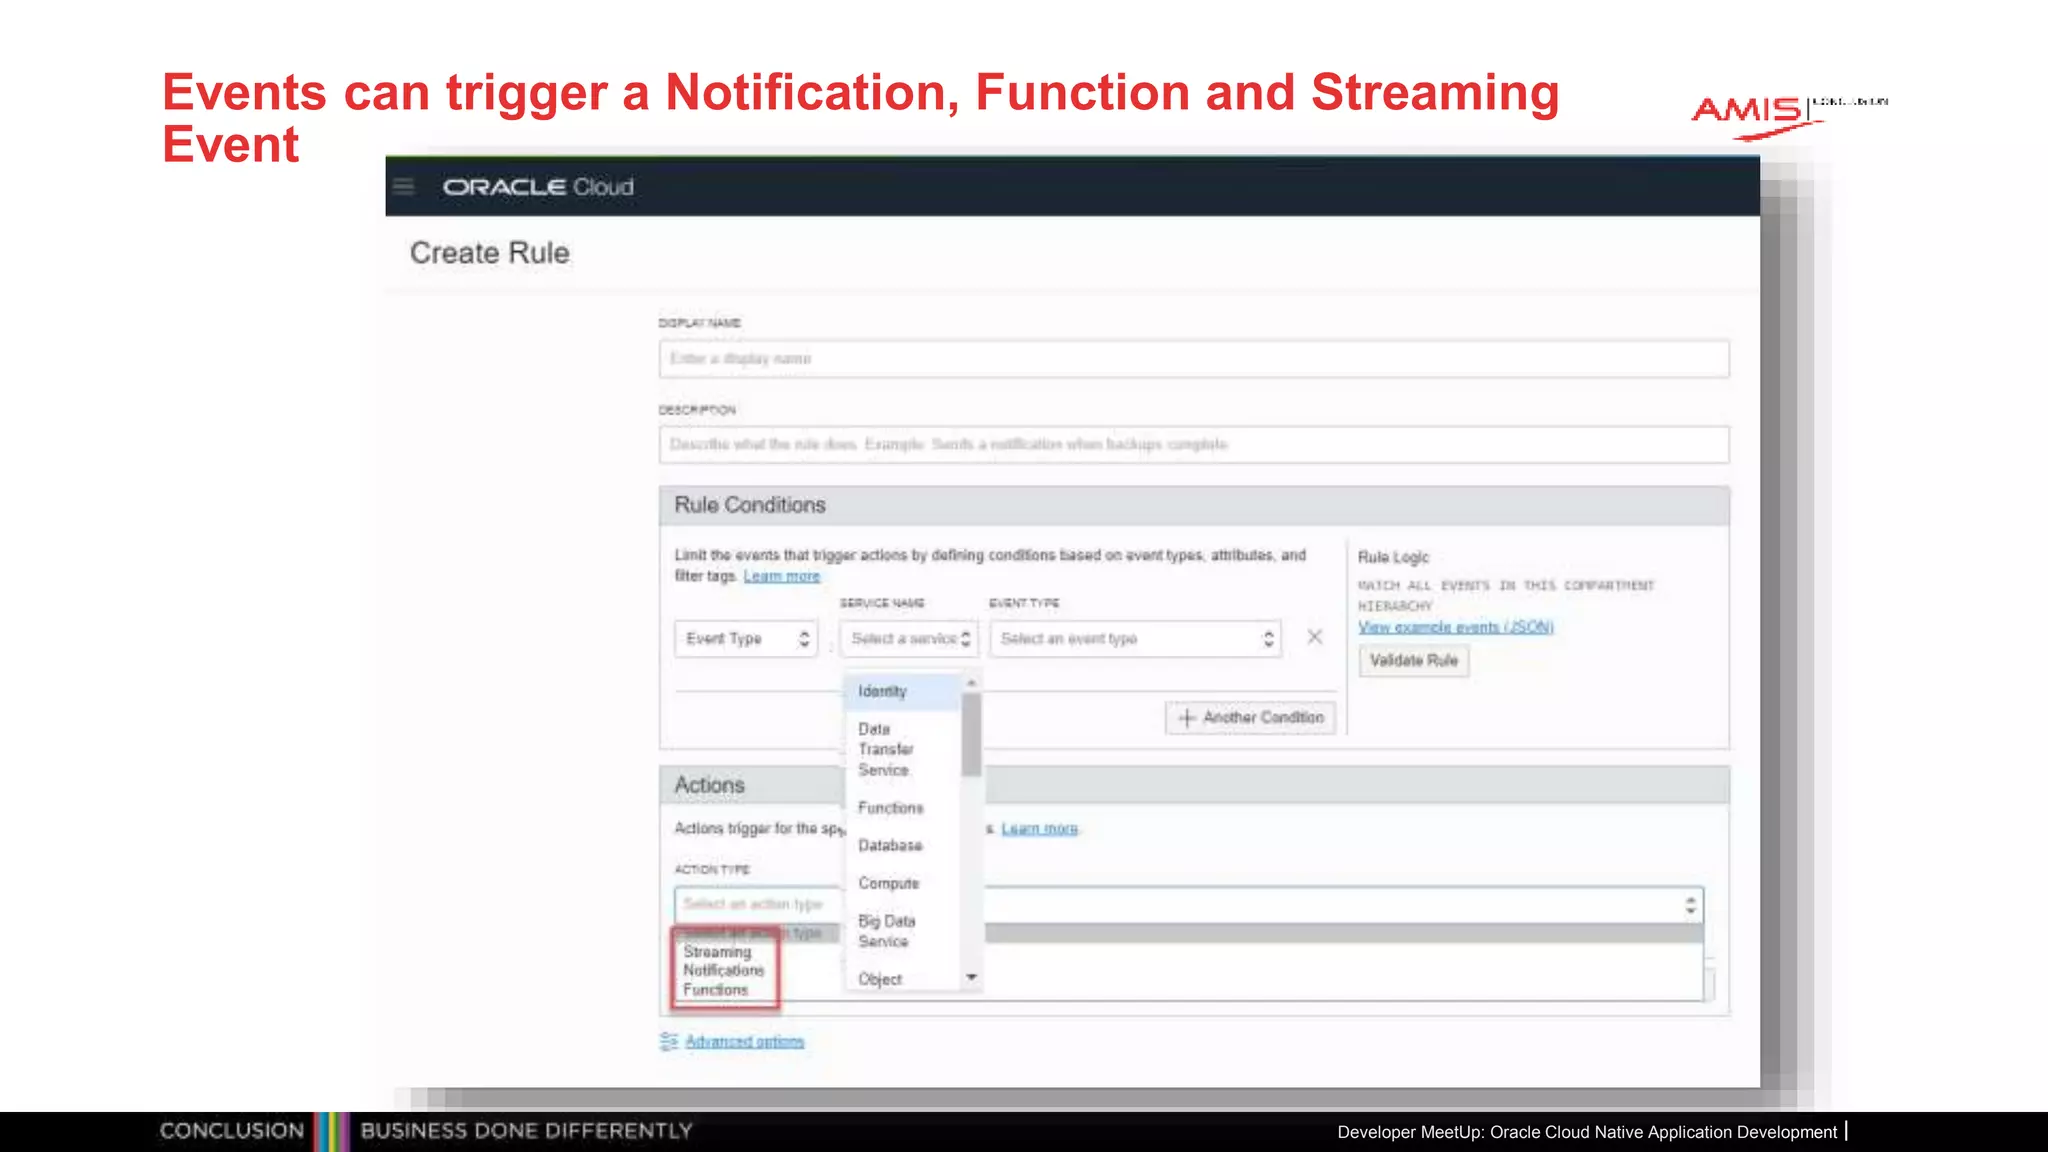
Task: Select Streaming action type
Action: [x=717, y=952]
